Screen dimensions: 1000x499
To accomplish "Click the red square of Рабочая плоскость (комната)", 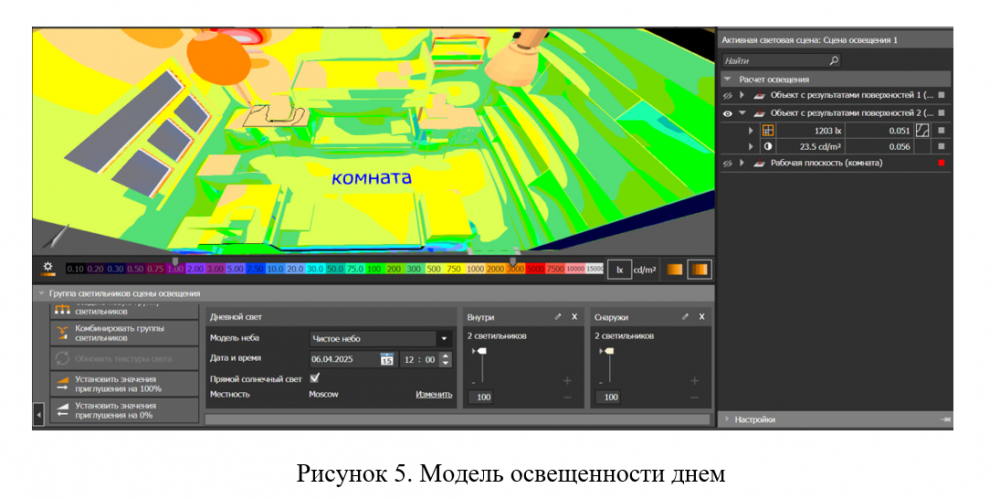I will pos(941,163).
